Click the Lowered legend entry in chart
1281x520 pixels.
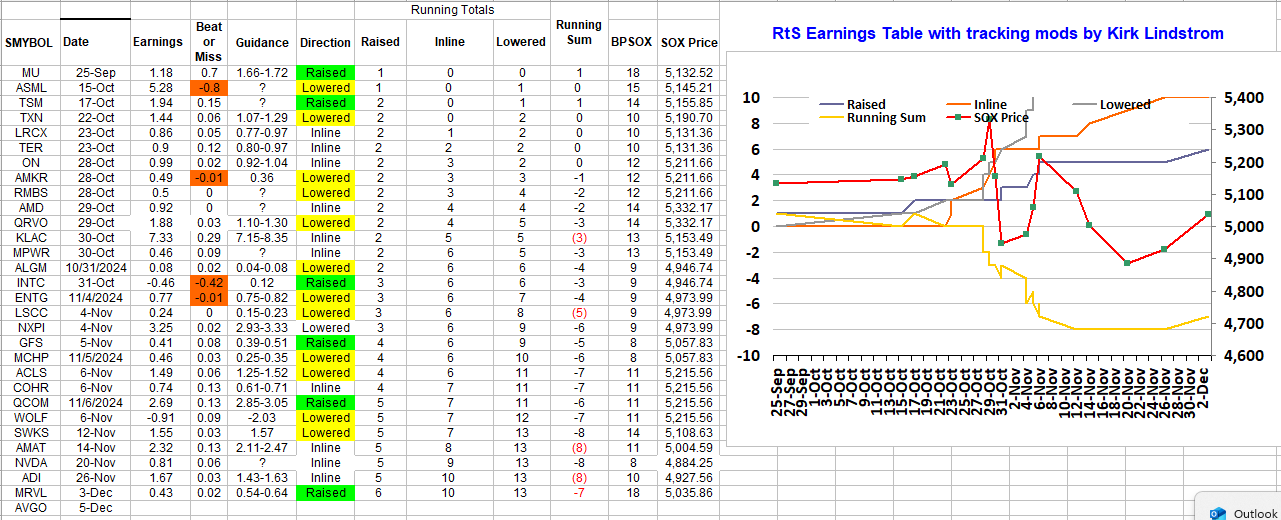pyautogui.click(x=1124, y=104)
